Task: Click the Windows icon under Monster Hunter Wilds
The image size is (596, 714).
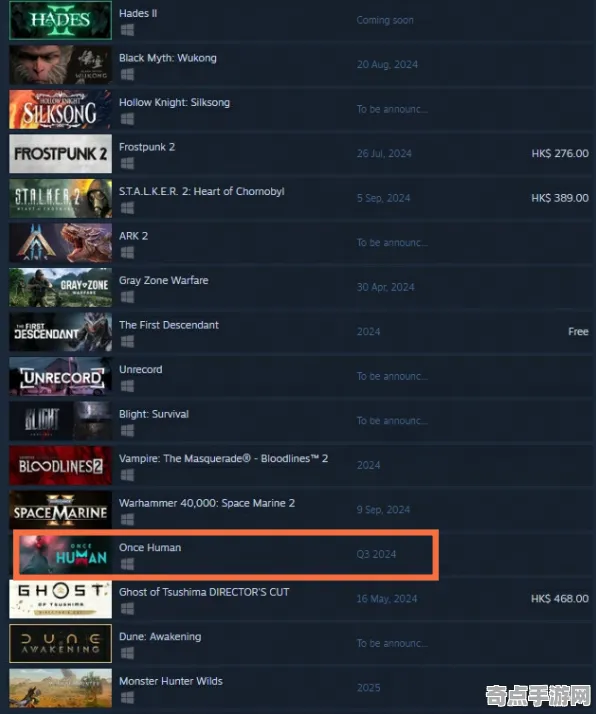Action: coord(127,698)
